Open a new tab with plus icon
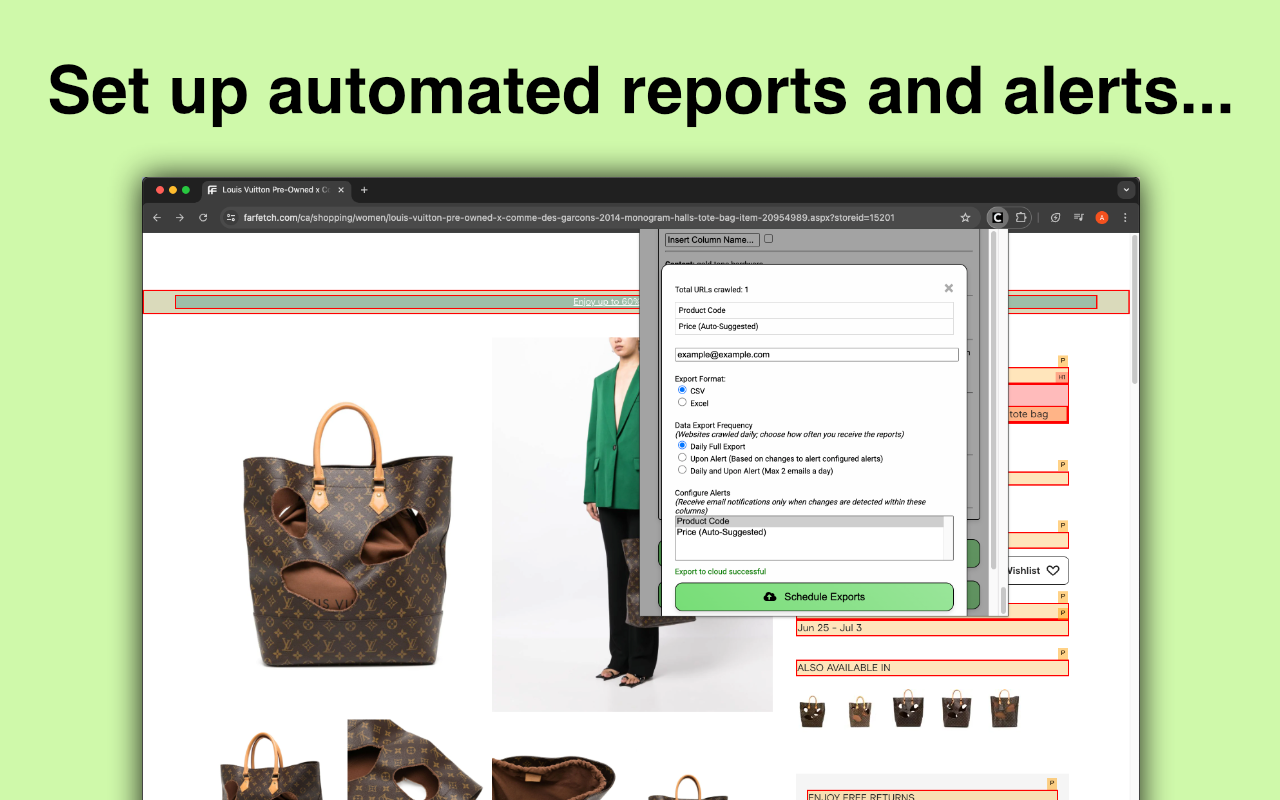This screenshot has height=800, width=1280. click(x=364, y=190)
